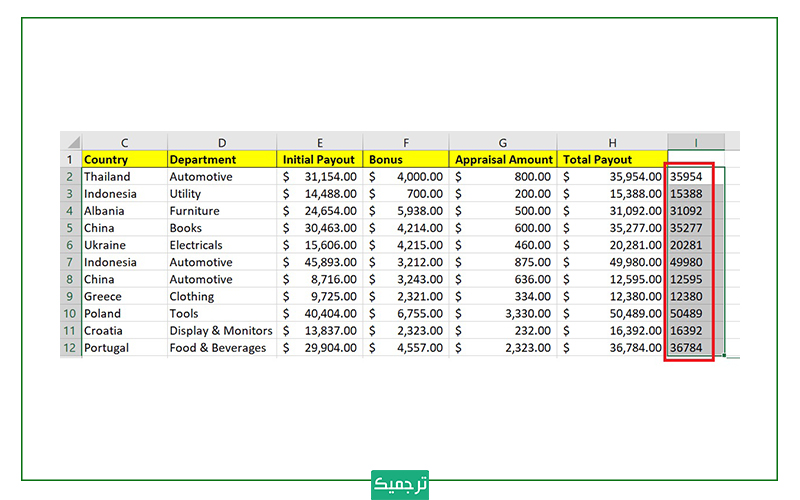The height and width of the screenshot is (500, 800).
Task: Select column C header
Action: coord(124,142)
